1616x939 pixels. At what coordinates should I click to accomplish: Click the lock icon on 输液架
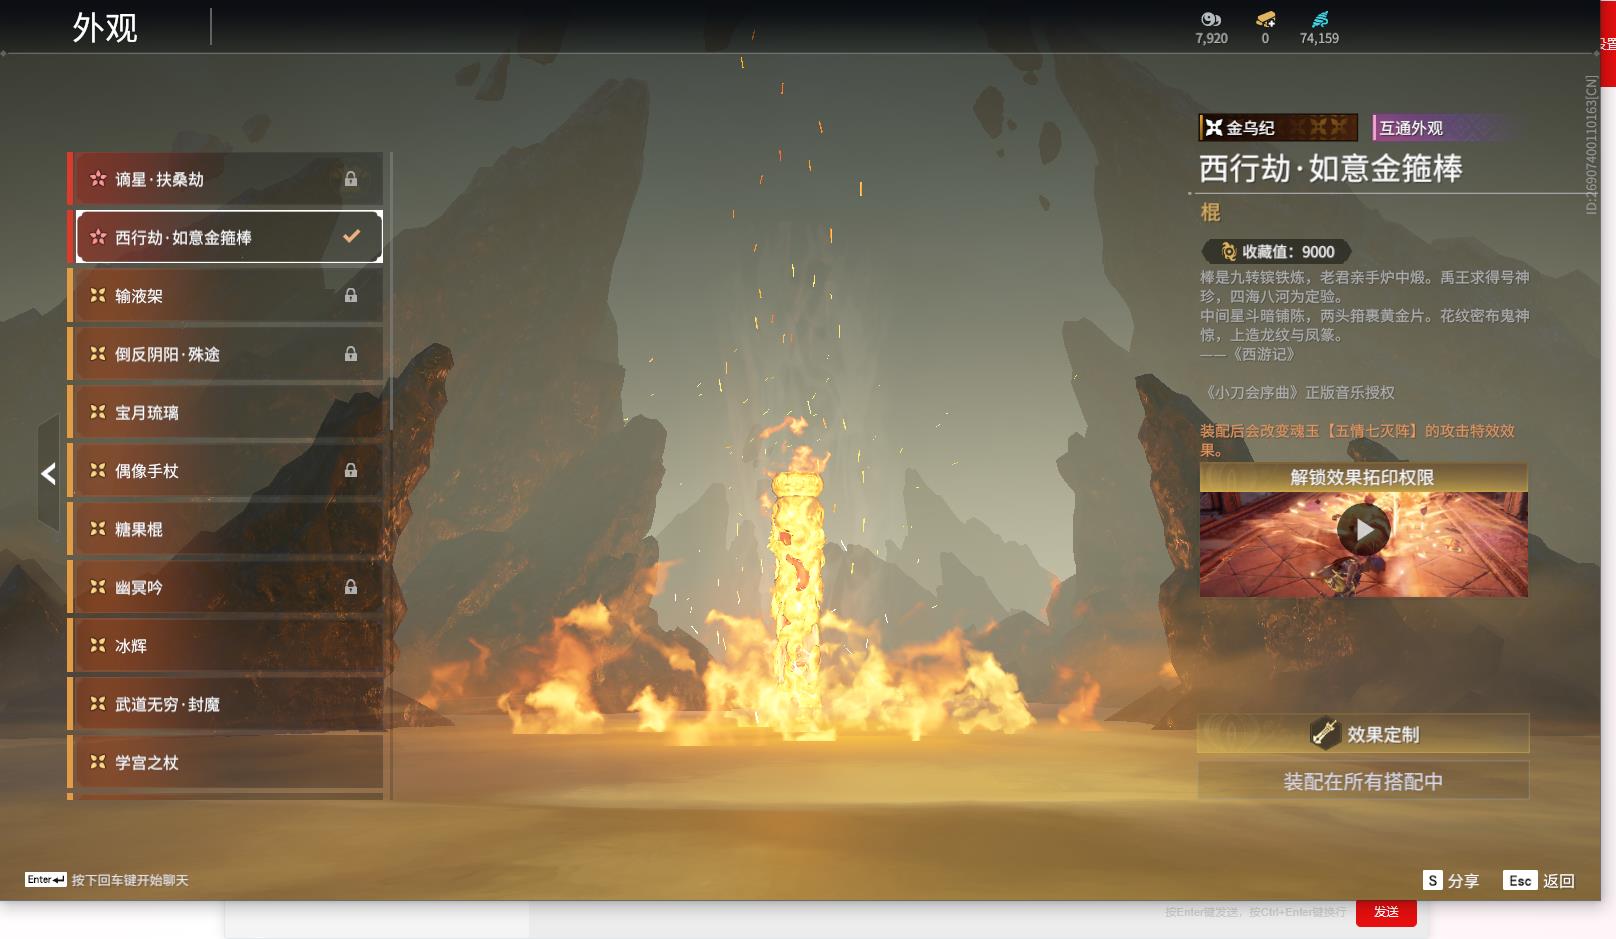click(x=351, y=296)
